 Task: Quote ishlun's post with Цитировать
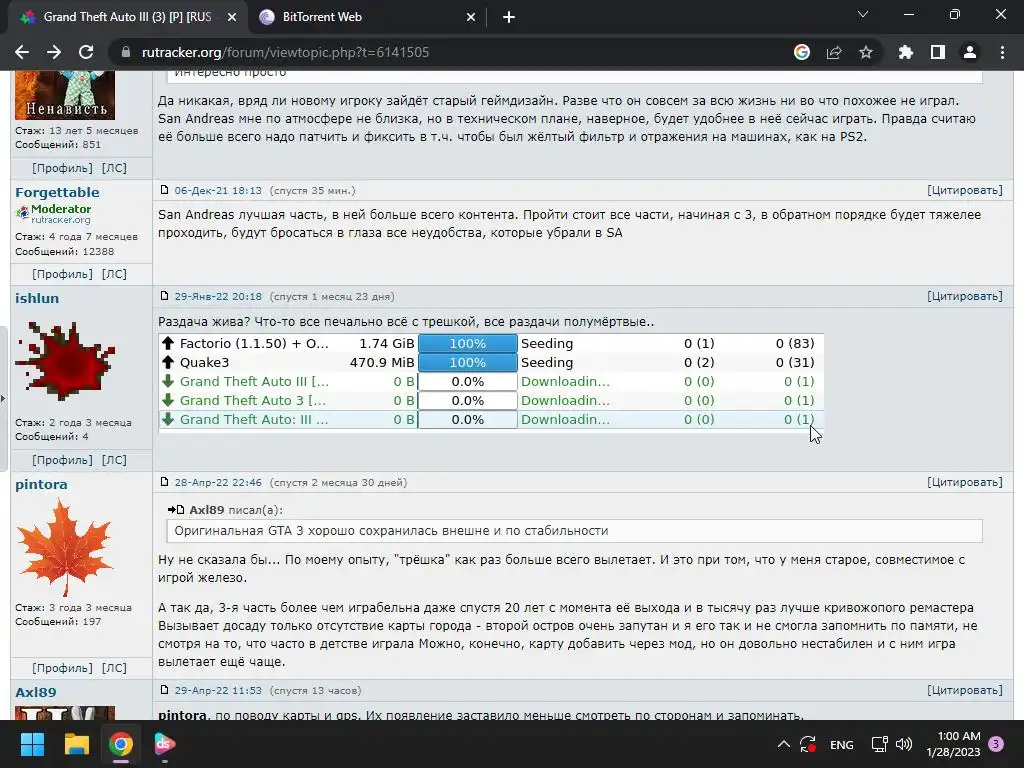[965, 296]
